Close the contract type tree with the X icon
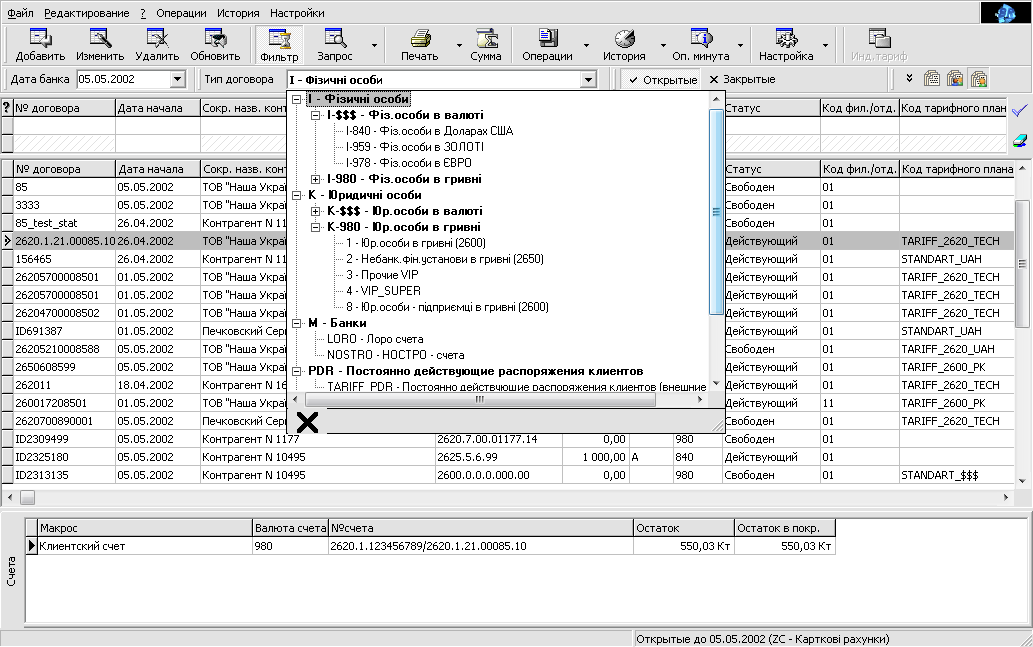 point(307,422)
